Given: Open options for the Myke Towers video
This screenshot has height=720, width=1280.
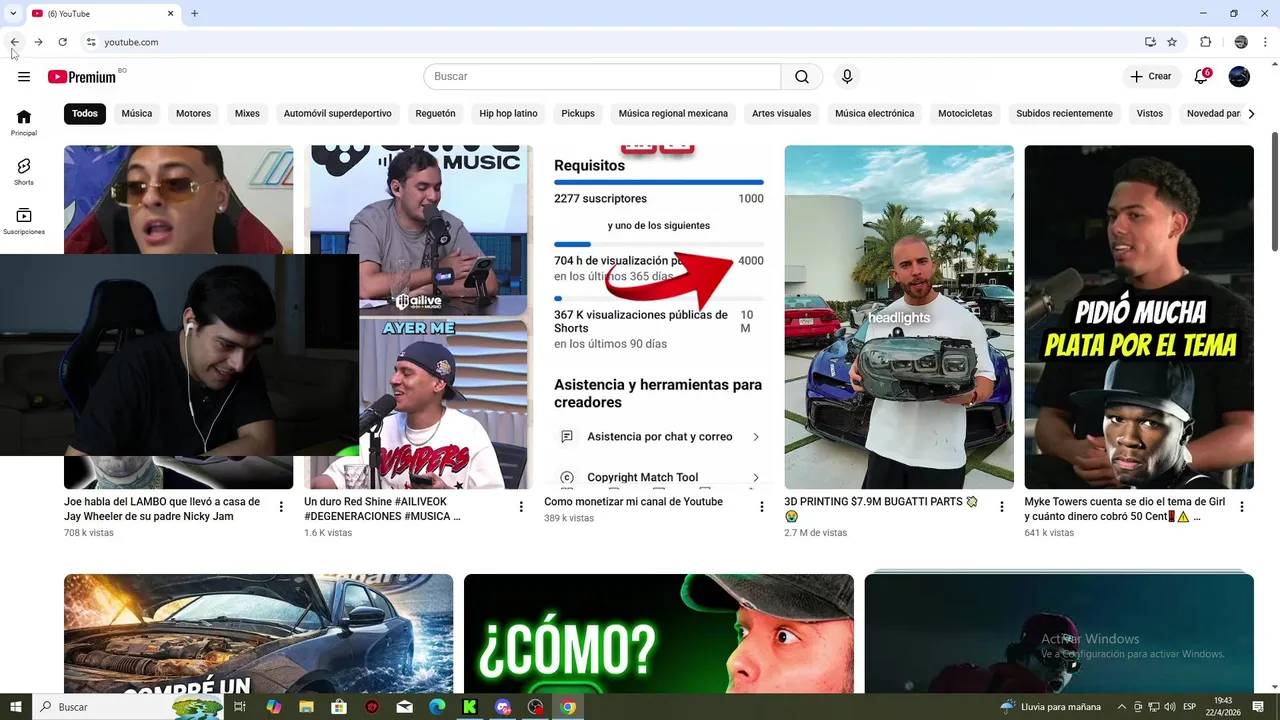Looking at the screenshot, I should [1241, 507].
